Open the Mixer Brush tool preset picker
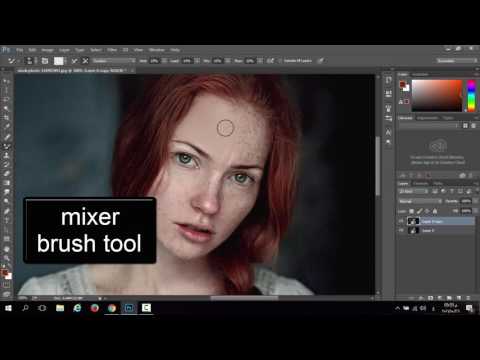 coord(12,61)
